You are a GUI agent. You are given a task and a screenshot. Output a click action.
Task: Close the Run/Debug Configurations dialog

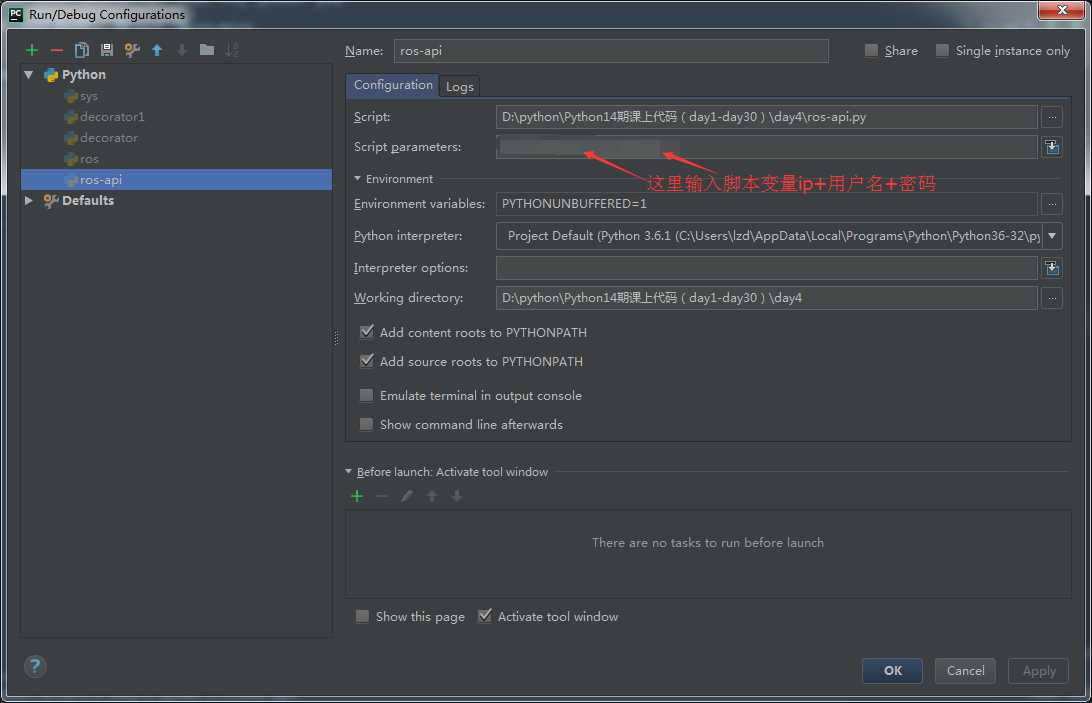1061,10
